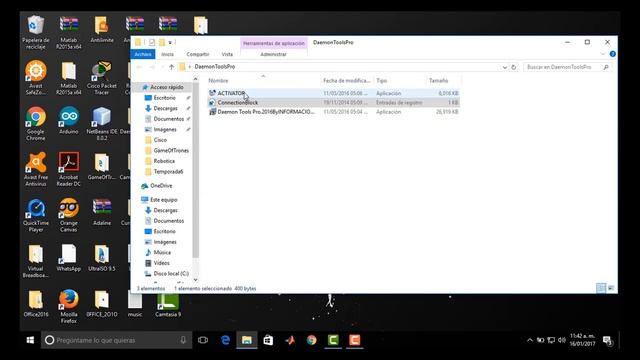Open the Cisco folder in navigation pane
Screen dimensions: 640x360
160,140
